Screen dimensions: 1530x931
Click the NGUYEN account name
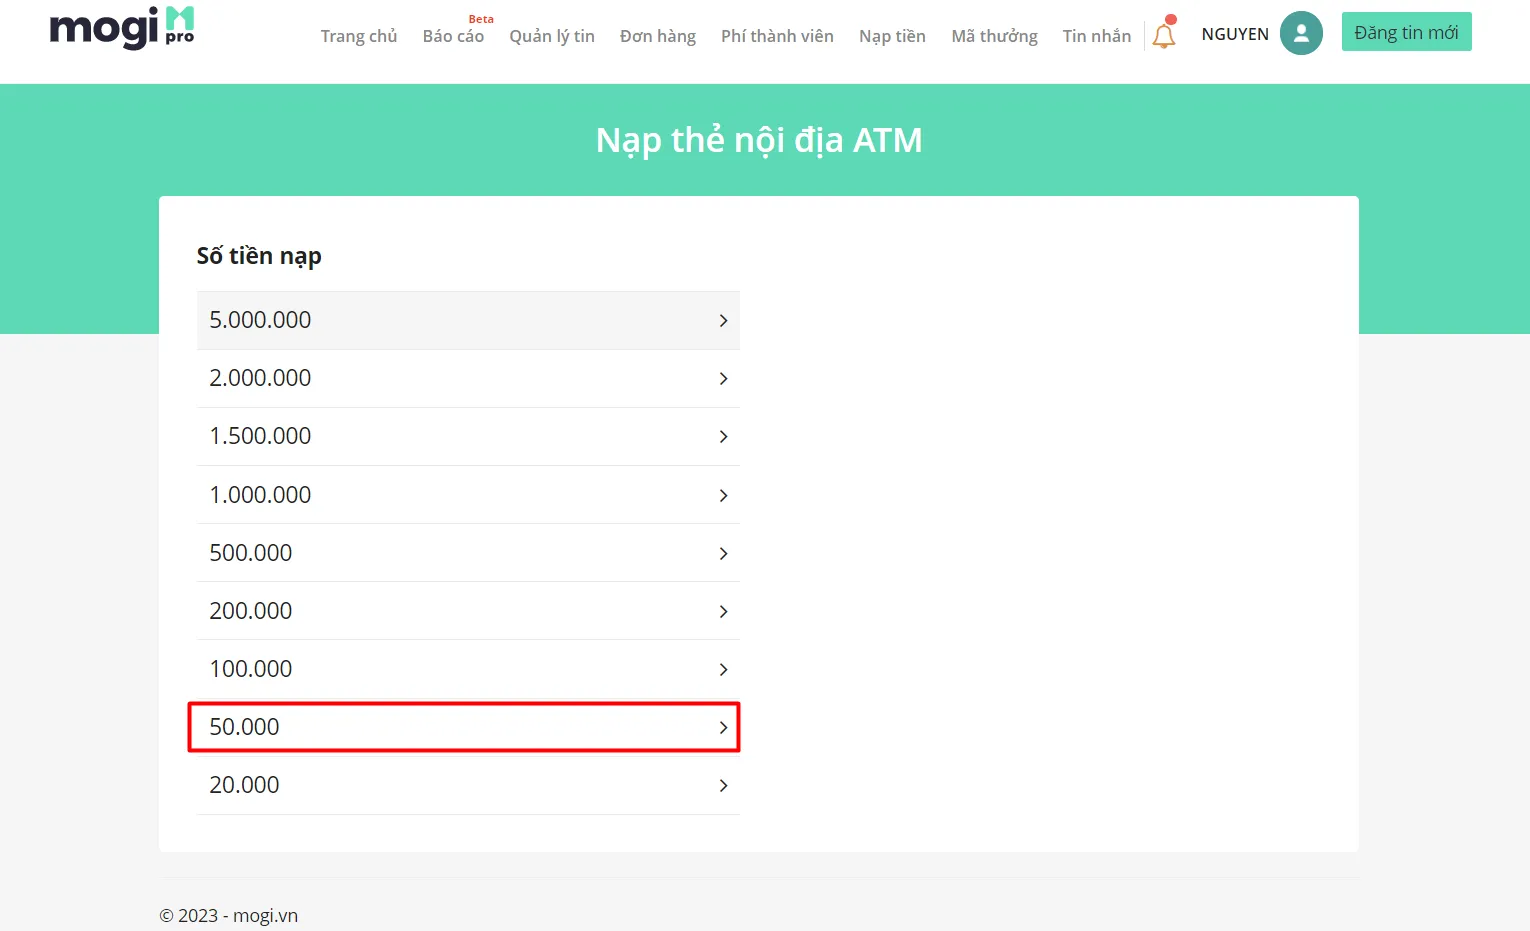(1235, 34)
